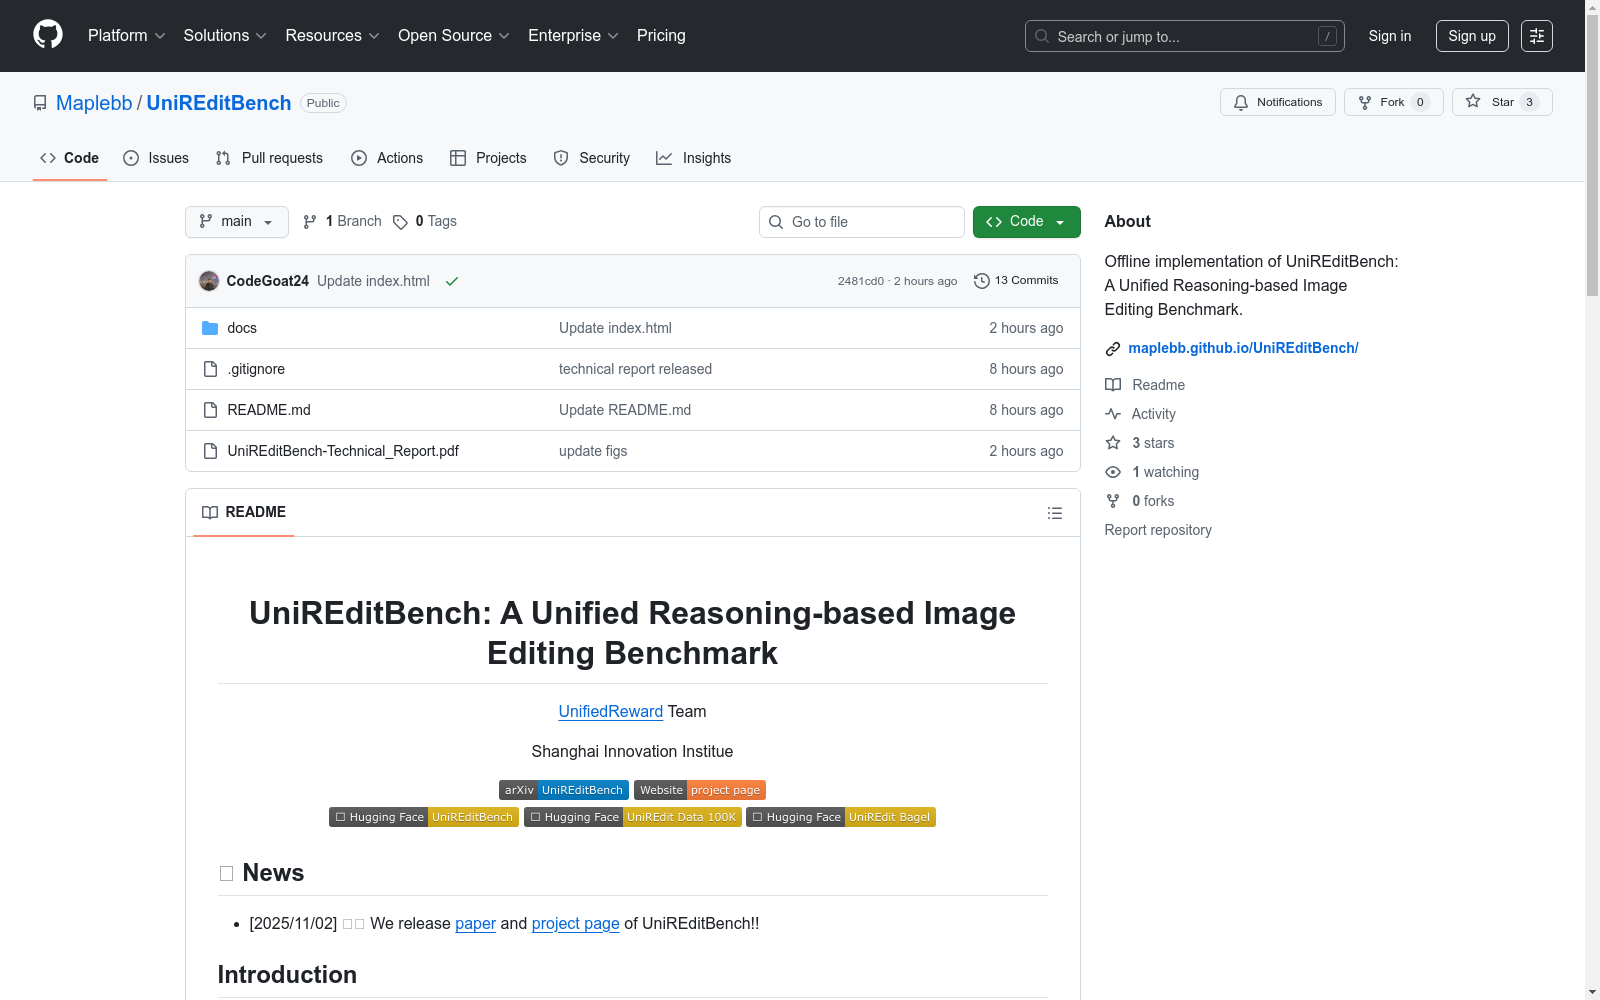Open the README outline icon
Viewport: 1600px width, 1000px height.
point(1055,512)
